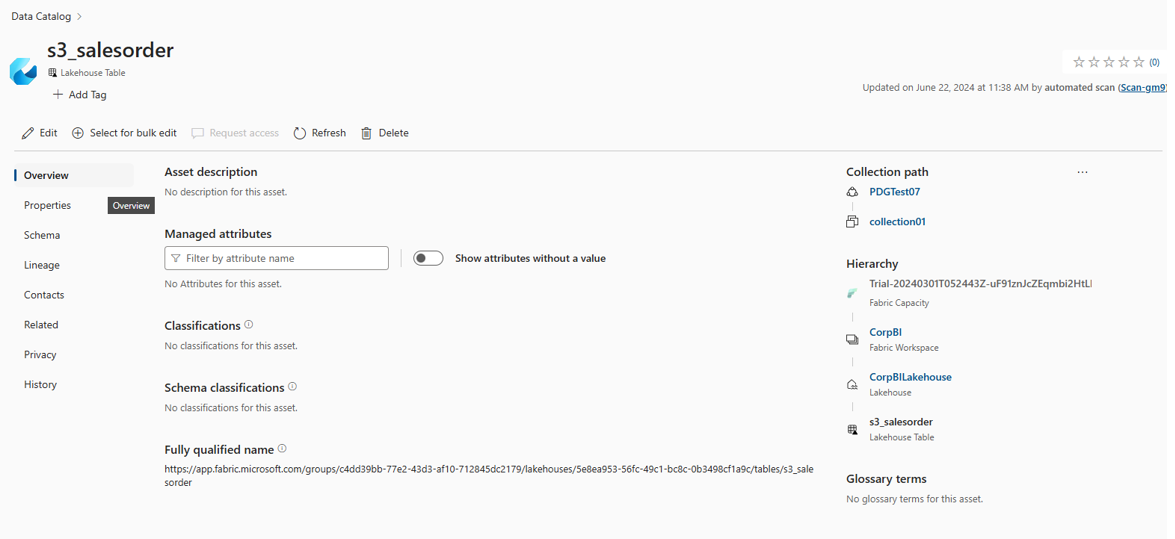Open the CorpBI workspace link

(886, 332)
